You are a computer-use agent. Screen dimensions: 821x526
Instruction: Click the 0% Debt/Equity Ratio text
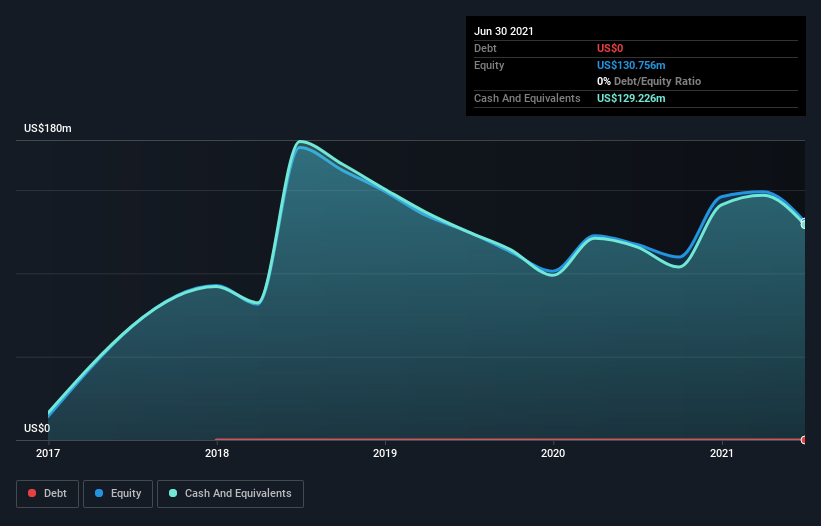[x=649, y=81]
